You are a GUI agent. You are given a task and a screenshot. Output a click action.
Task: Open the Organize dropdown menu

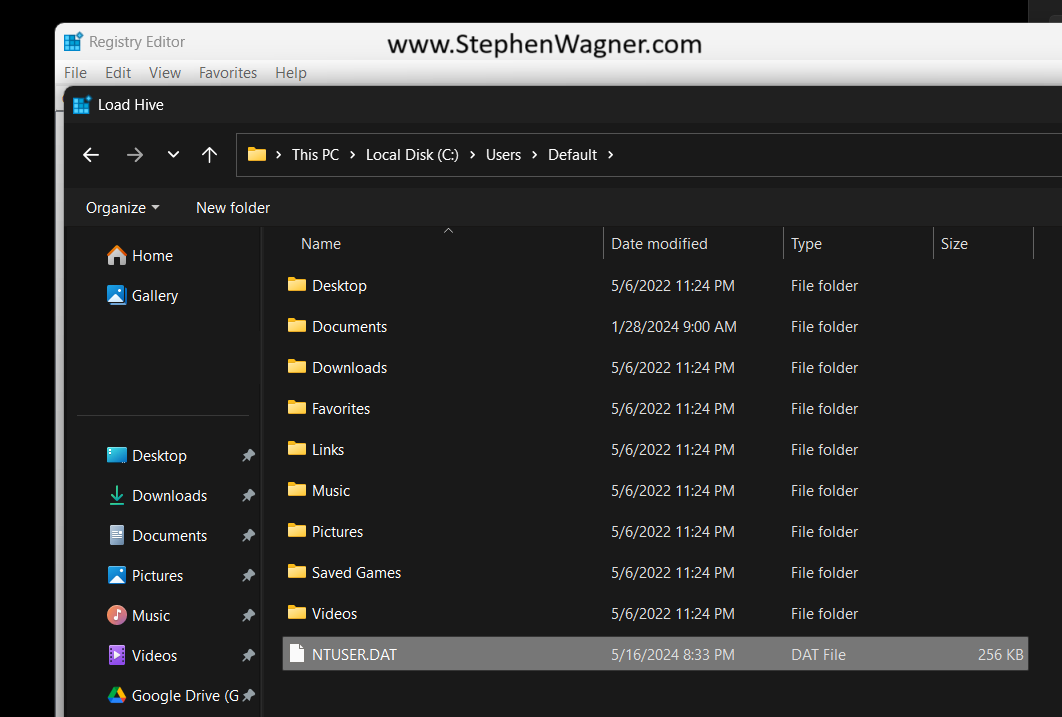click(x=122, y=208)
